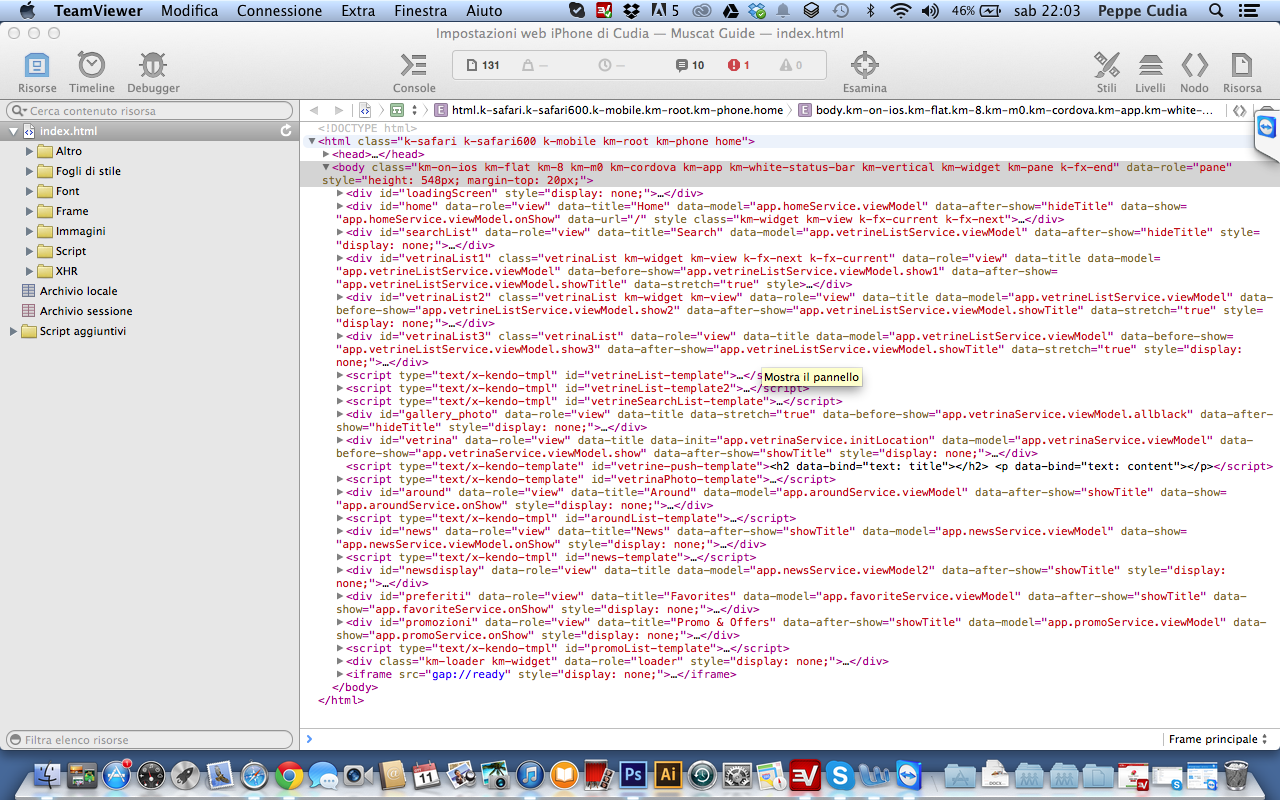
Task: Click the Filtra elenco risorse field
Action: [x=150, y=740]
